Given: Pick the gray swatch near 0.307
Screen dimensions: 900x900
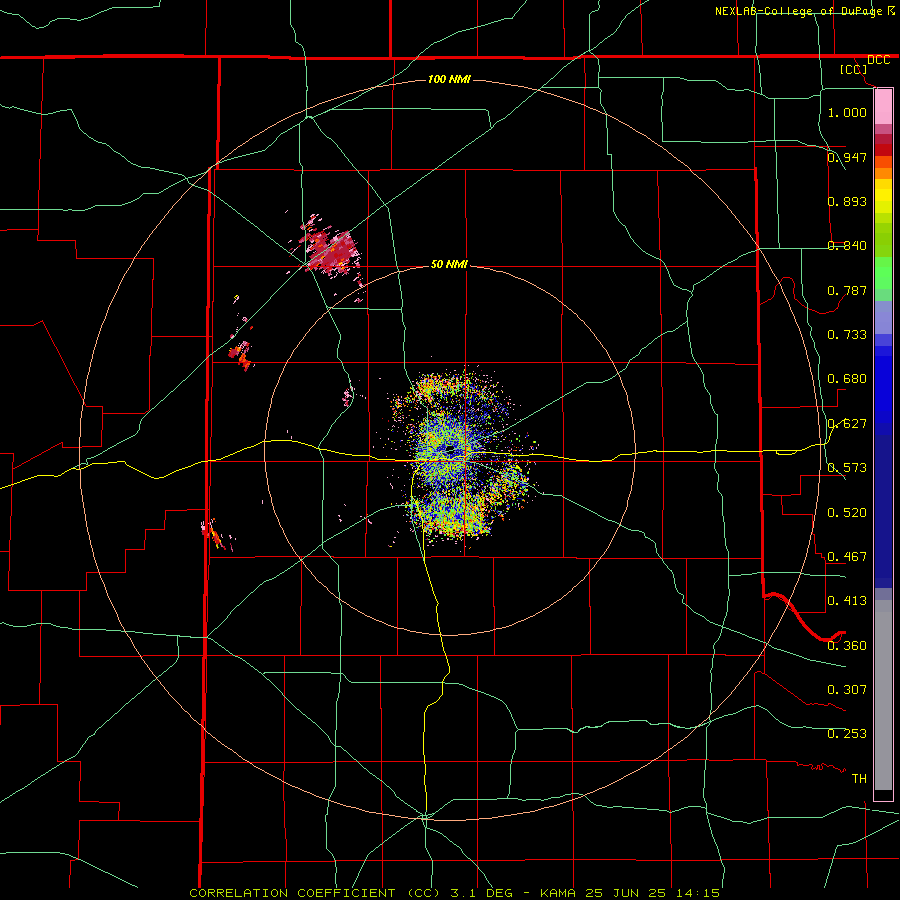Looking at the screenshot, I should pos(883,695).
